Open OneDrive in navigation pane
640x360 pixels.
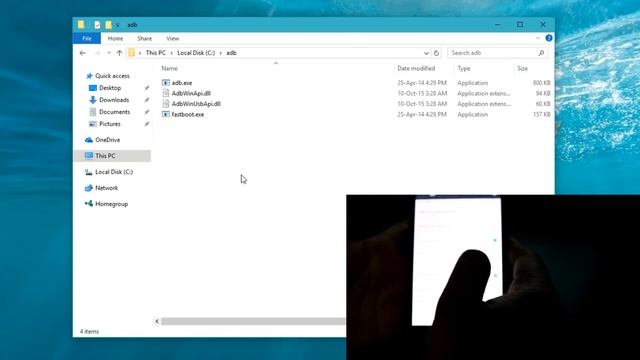(107, 140)
